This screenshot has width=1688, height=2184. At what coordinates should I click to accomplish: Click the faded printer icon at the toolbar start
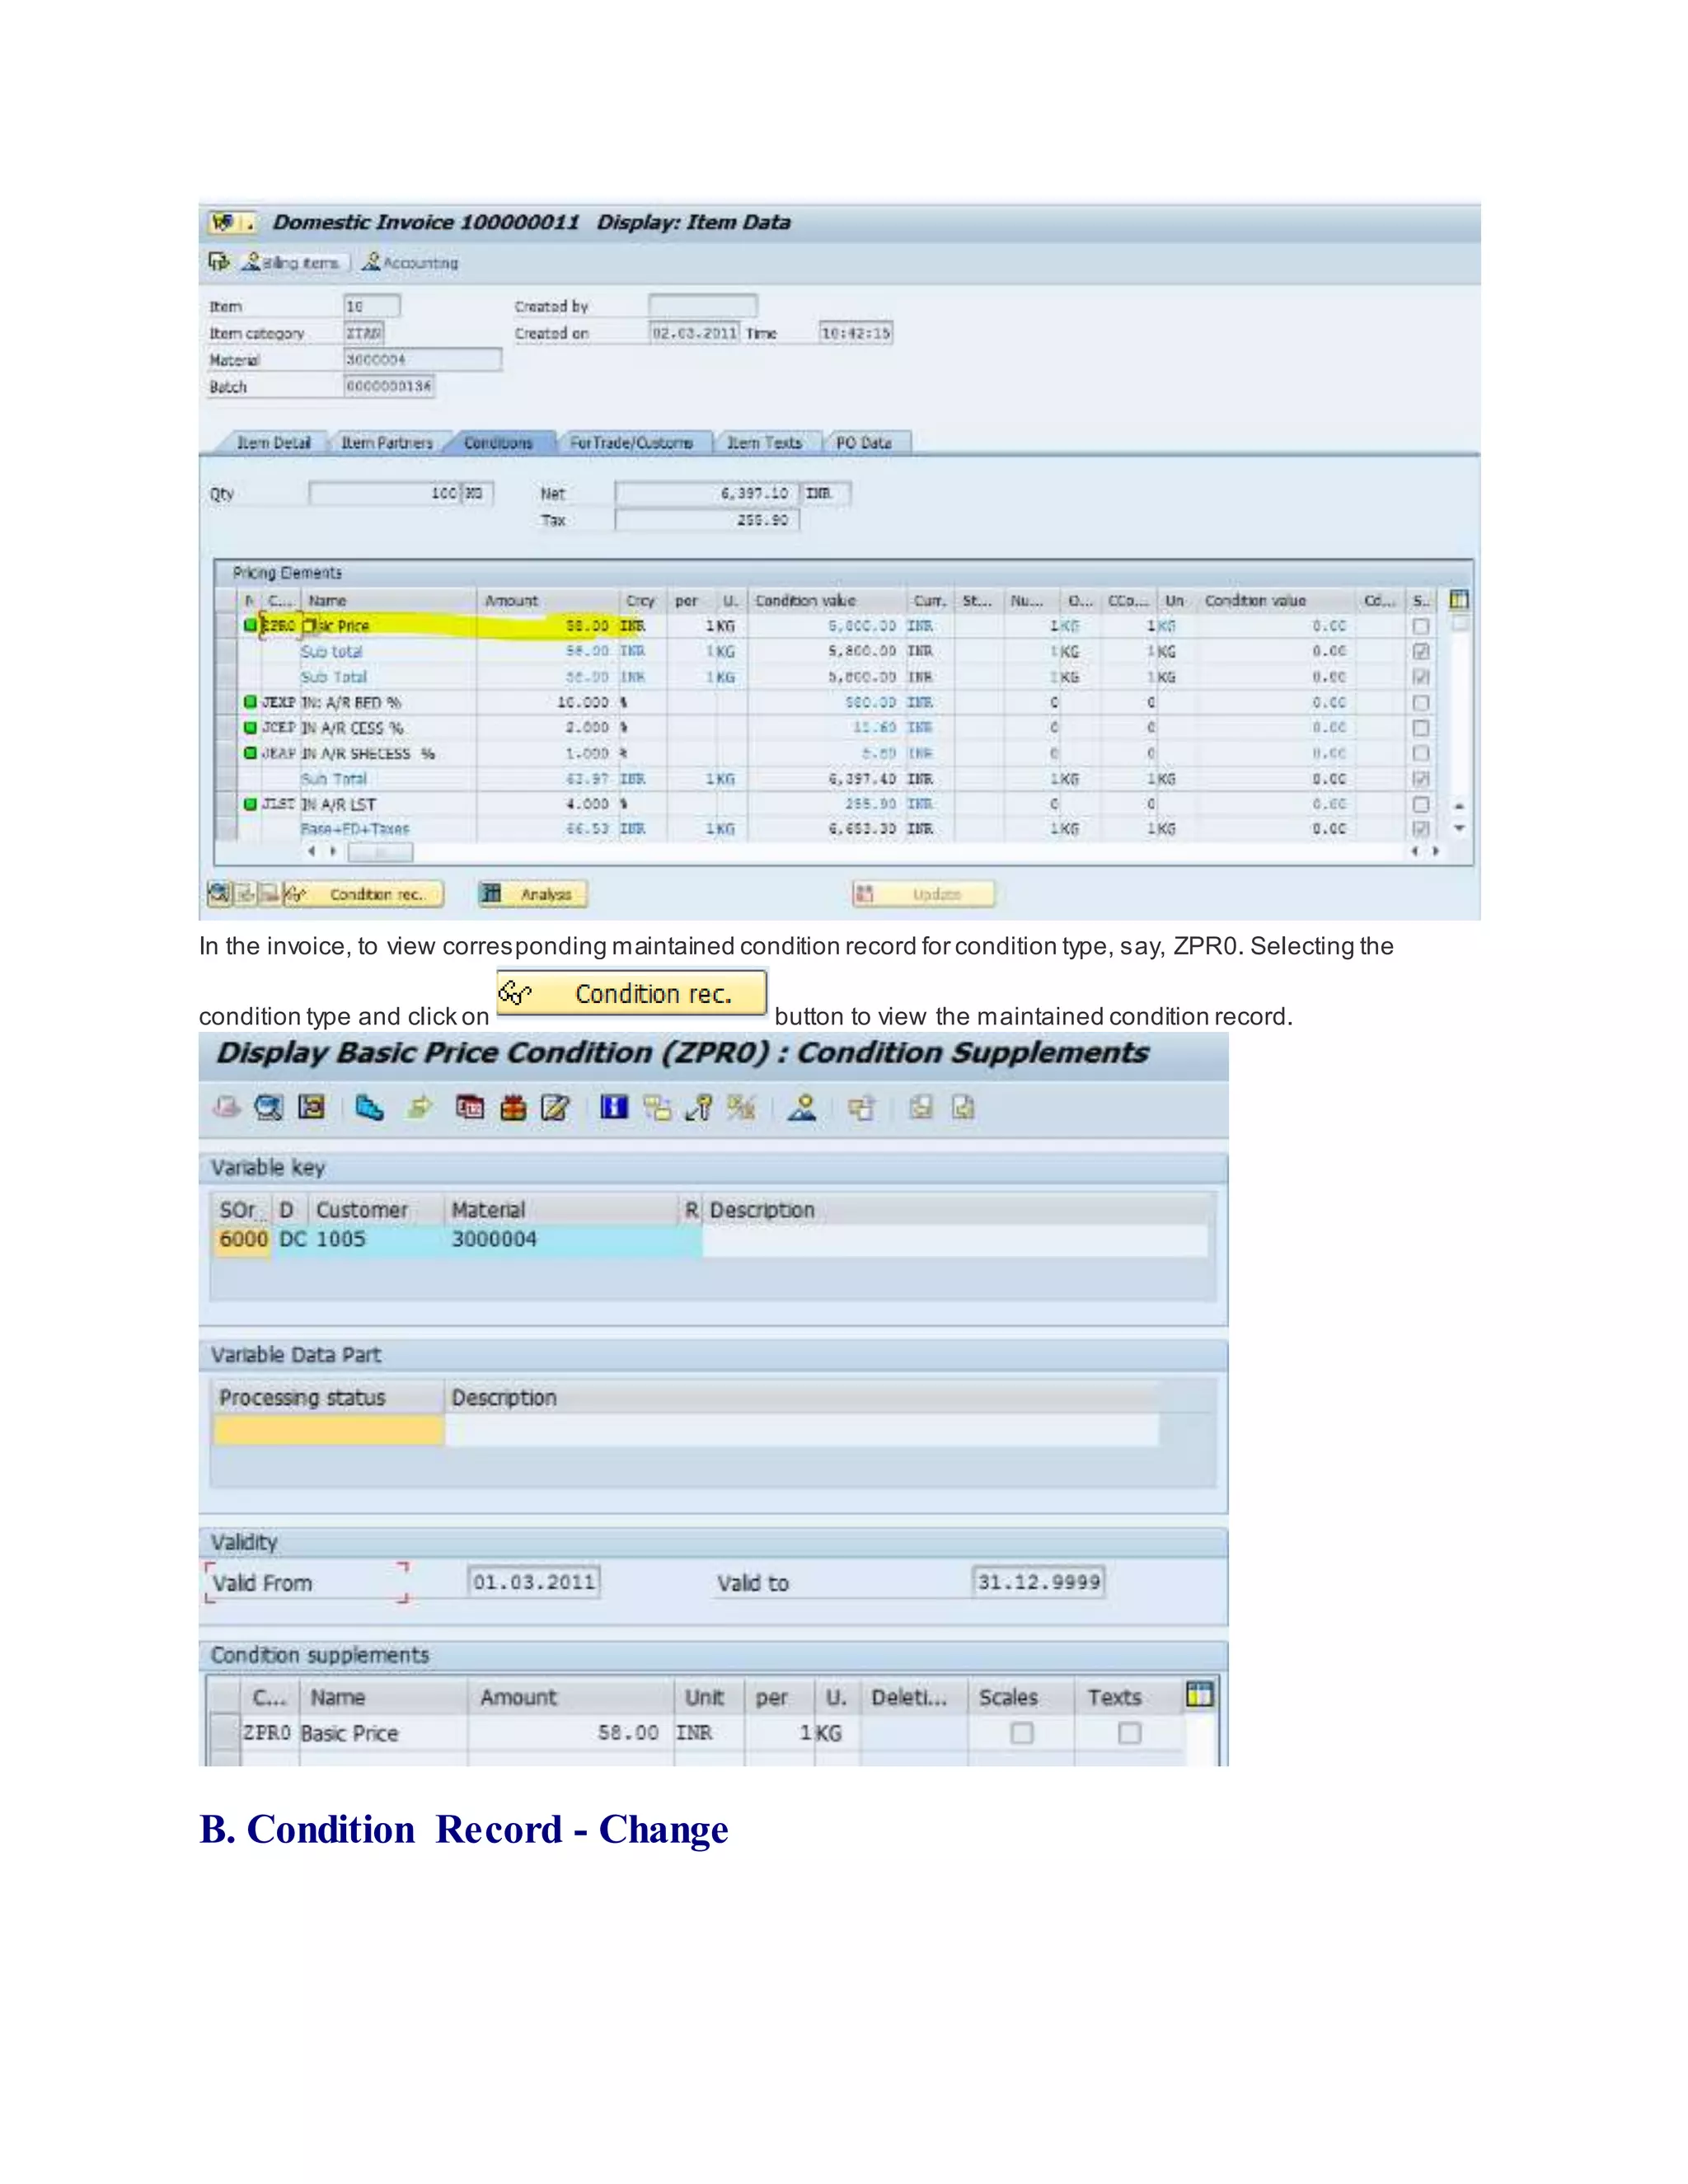pos(227,1107)
